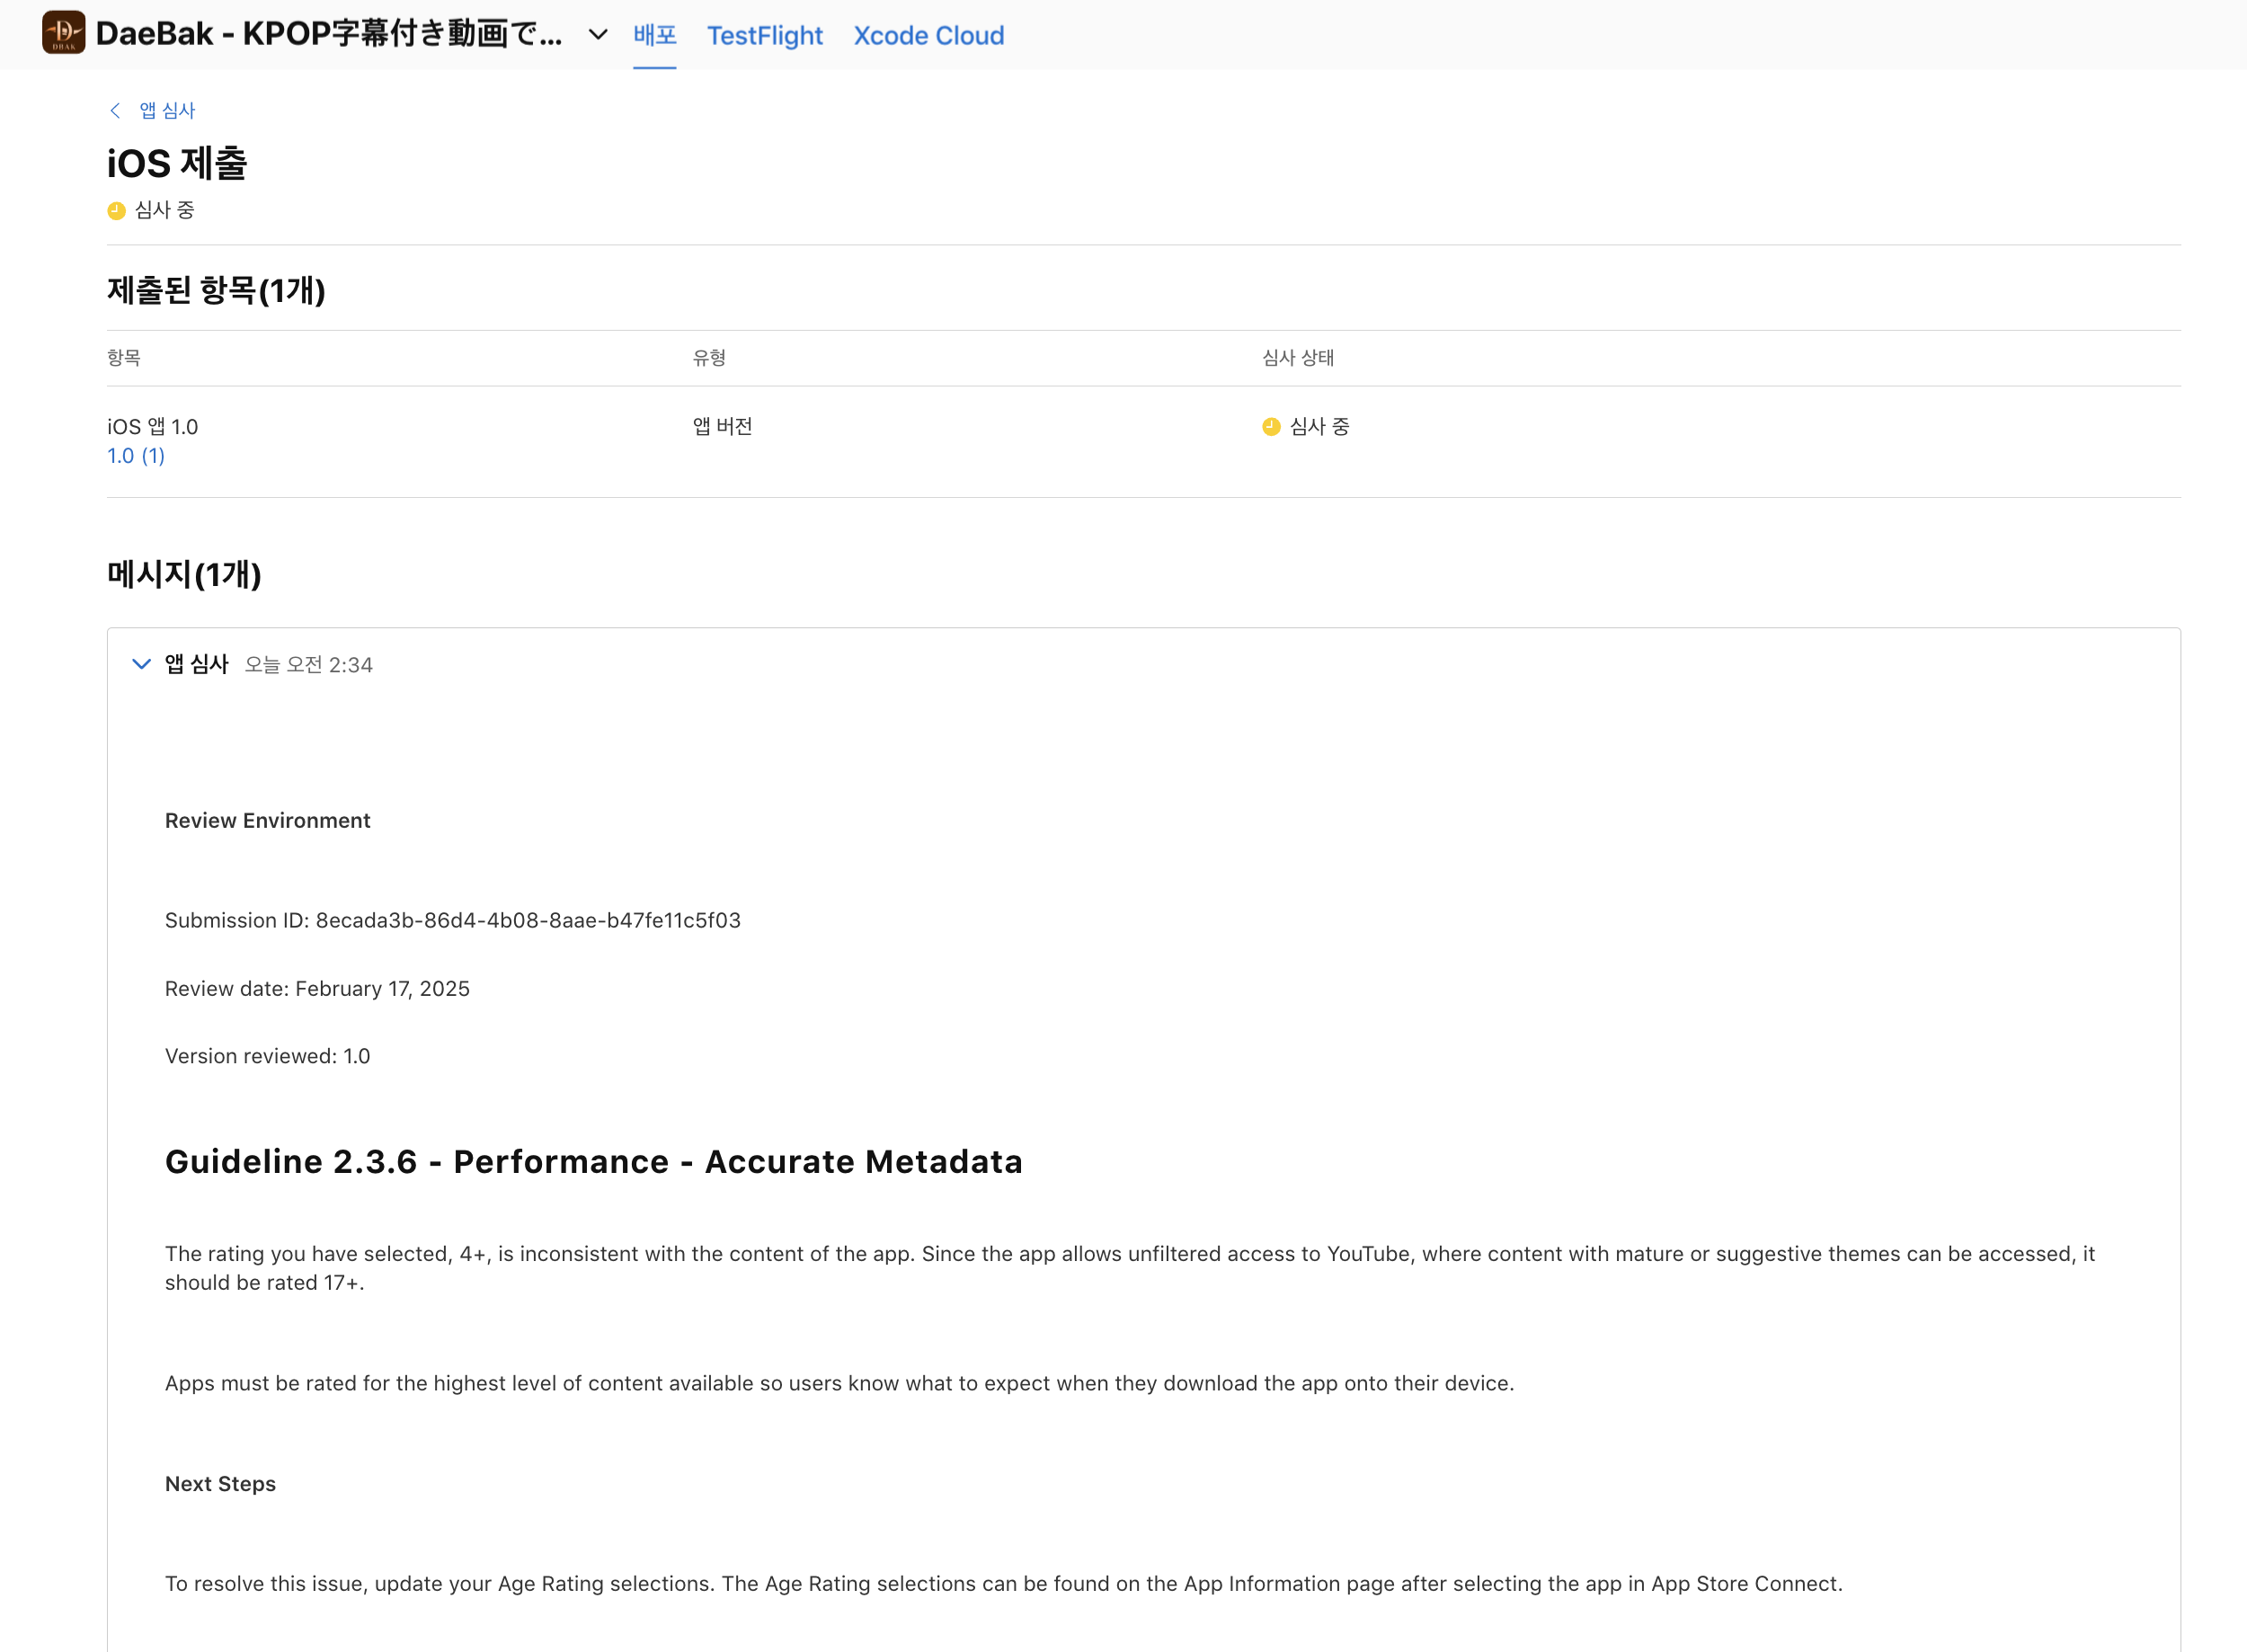
Task: Go back using the 앱 심사 chevron icon
Action: click(115, 110)
